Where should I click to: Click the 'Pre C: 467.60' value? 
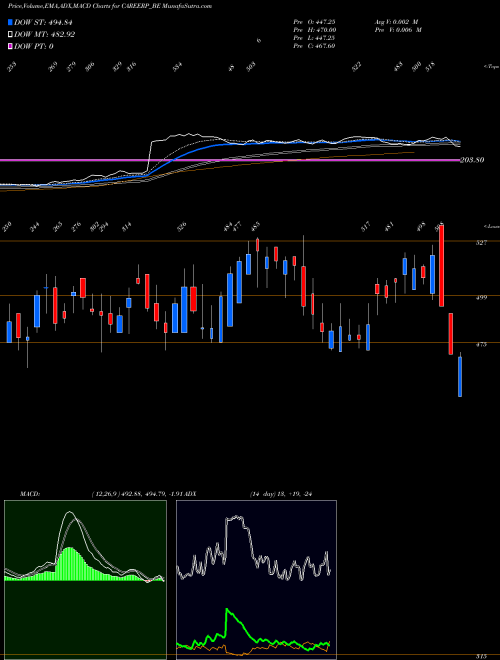click(314, 46)
